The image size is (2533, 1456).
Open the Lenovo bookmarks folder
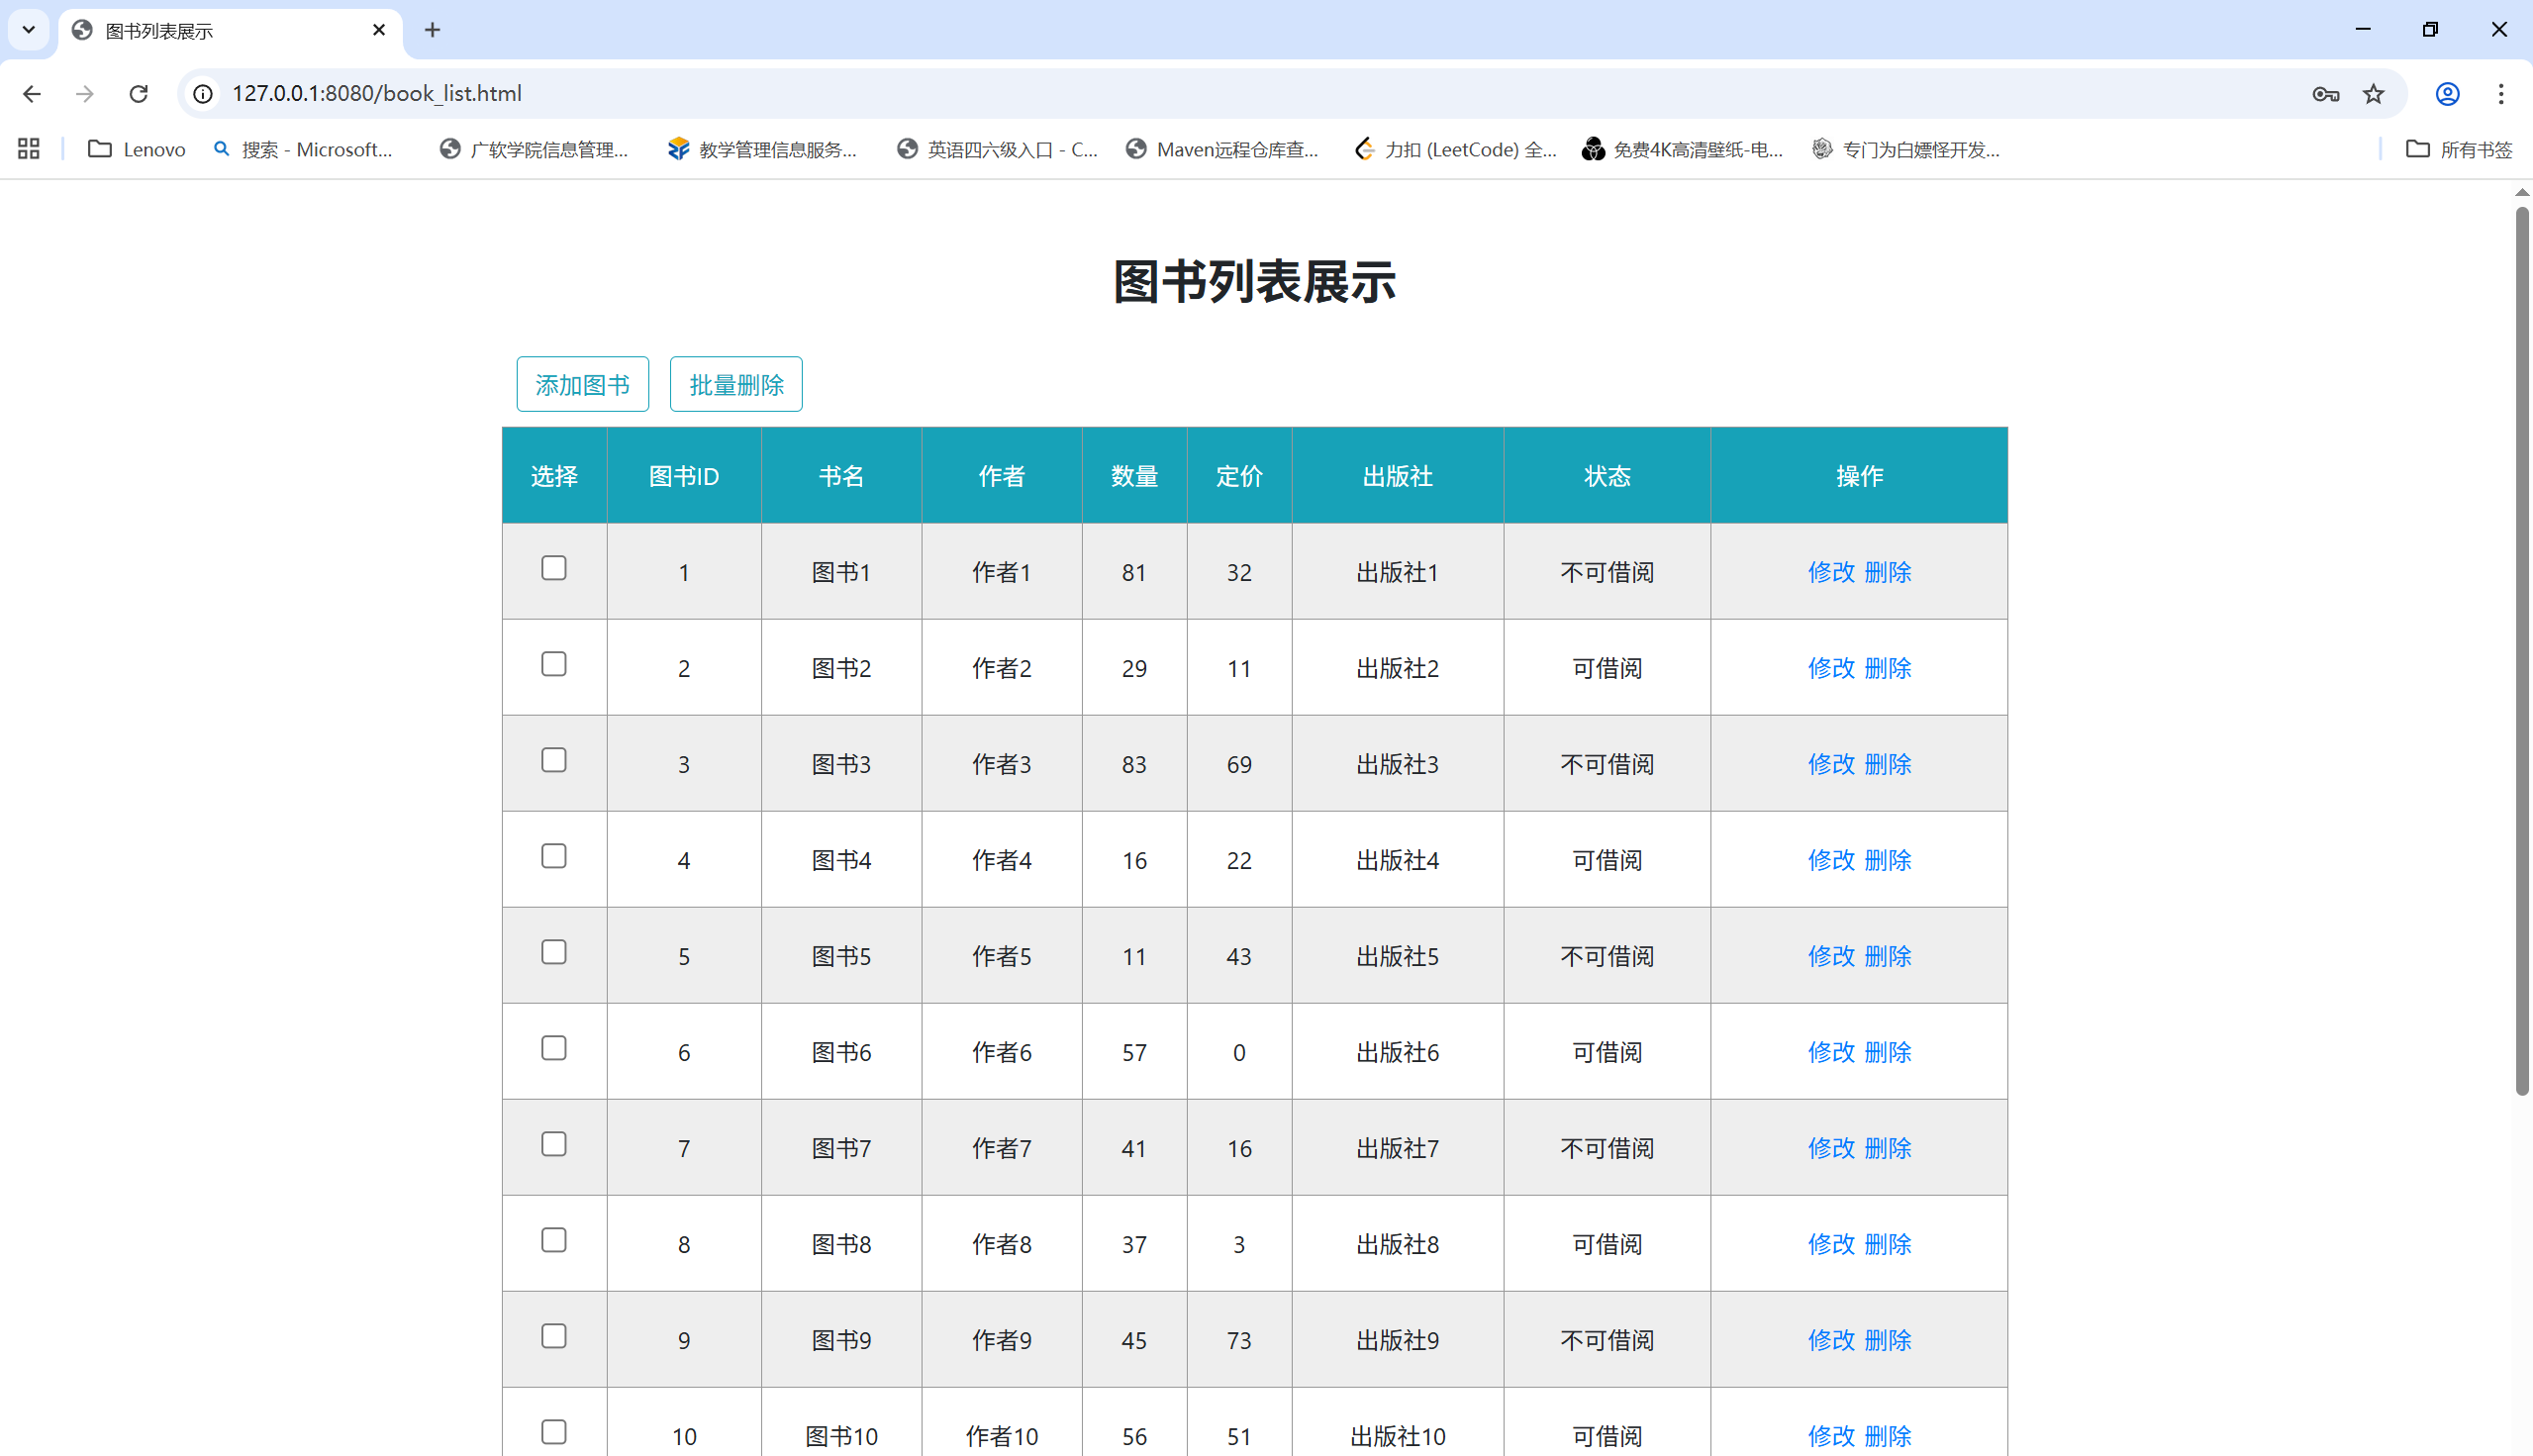(x=137, y=149)
